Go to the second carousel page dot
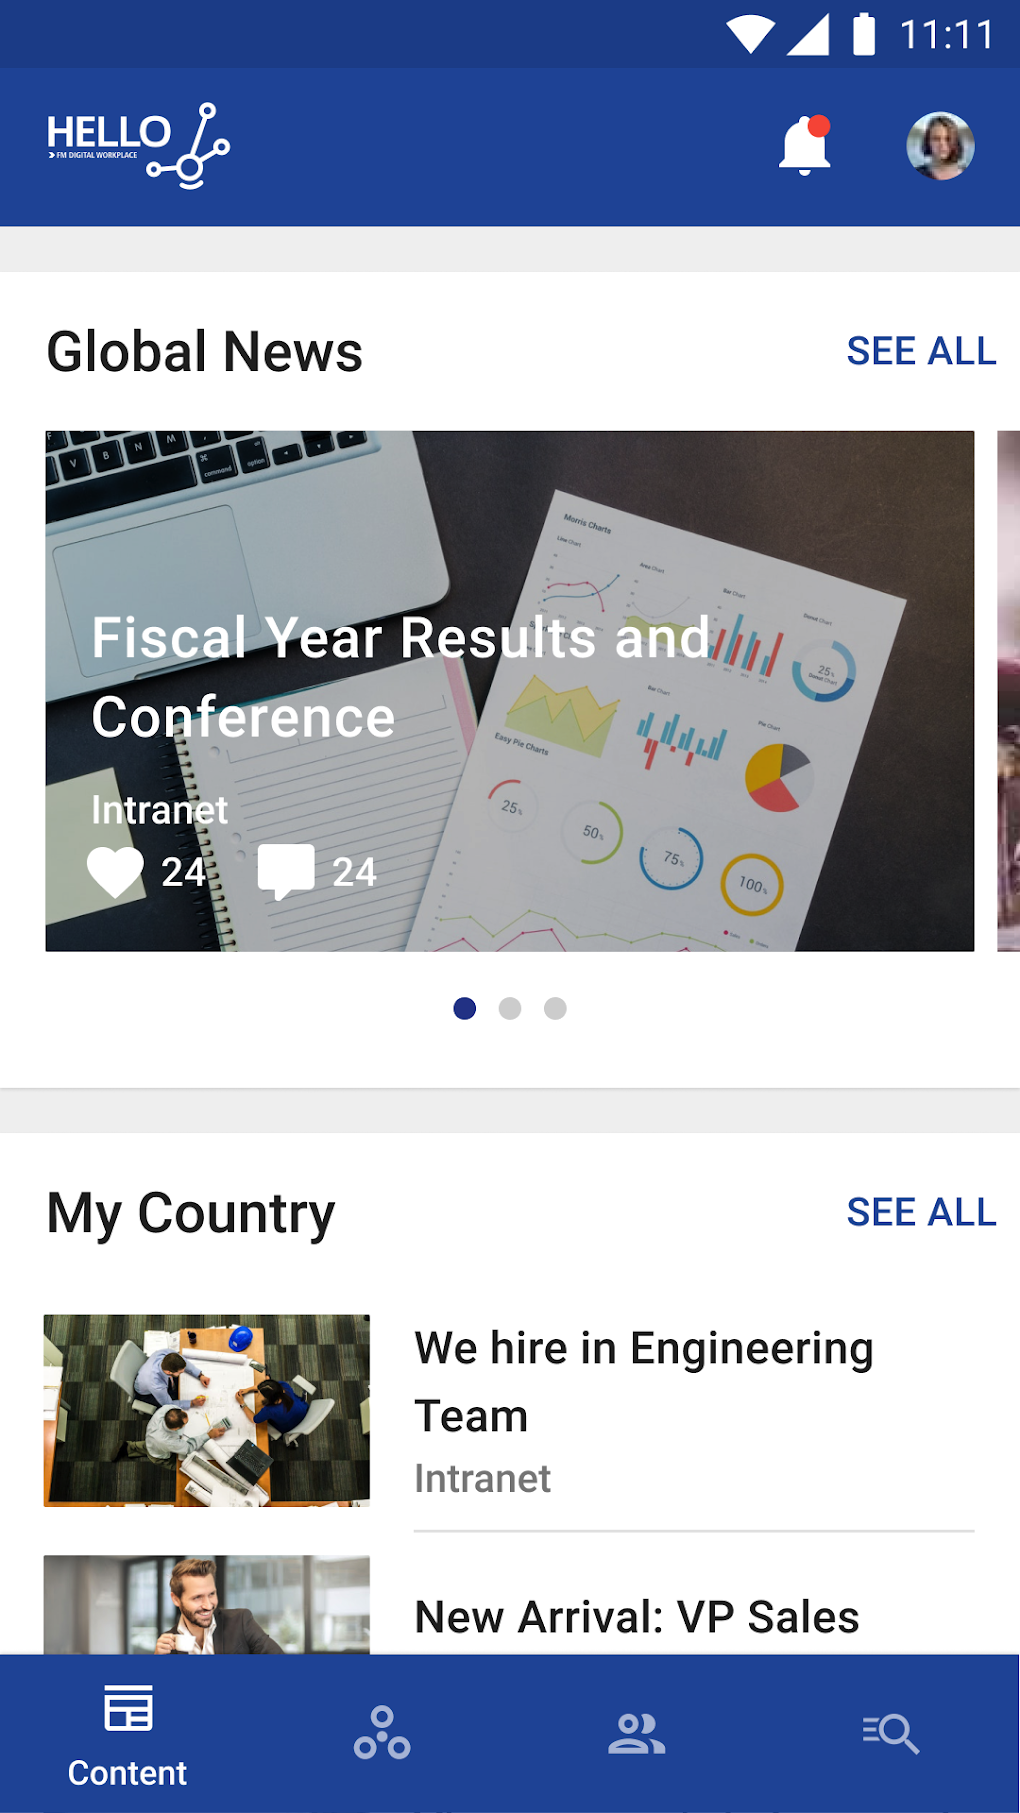The width and height of the screenshot is (1020, 1813). pos(510,1008)
